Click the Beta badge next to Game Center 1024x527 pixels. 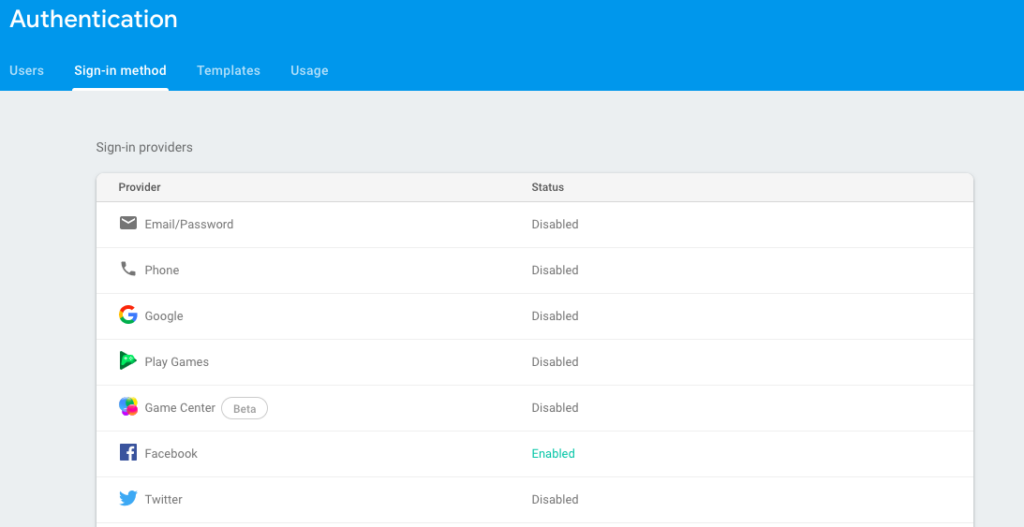click(x=244, y=408)
